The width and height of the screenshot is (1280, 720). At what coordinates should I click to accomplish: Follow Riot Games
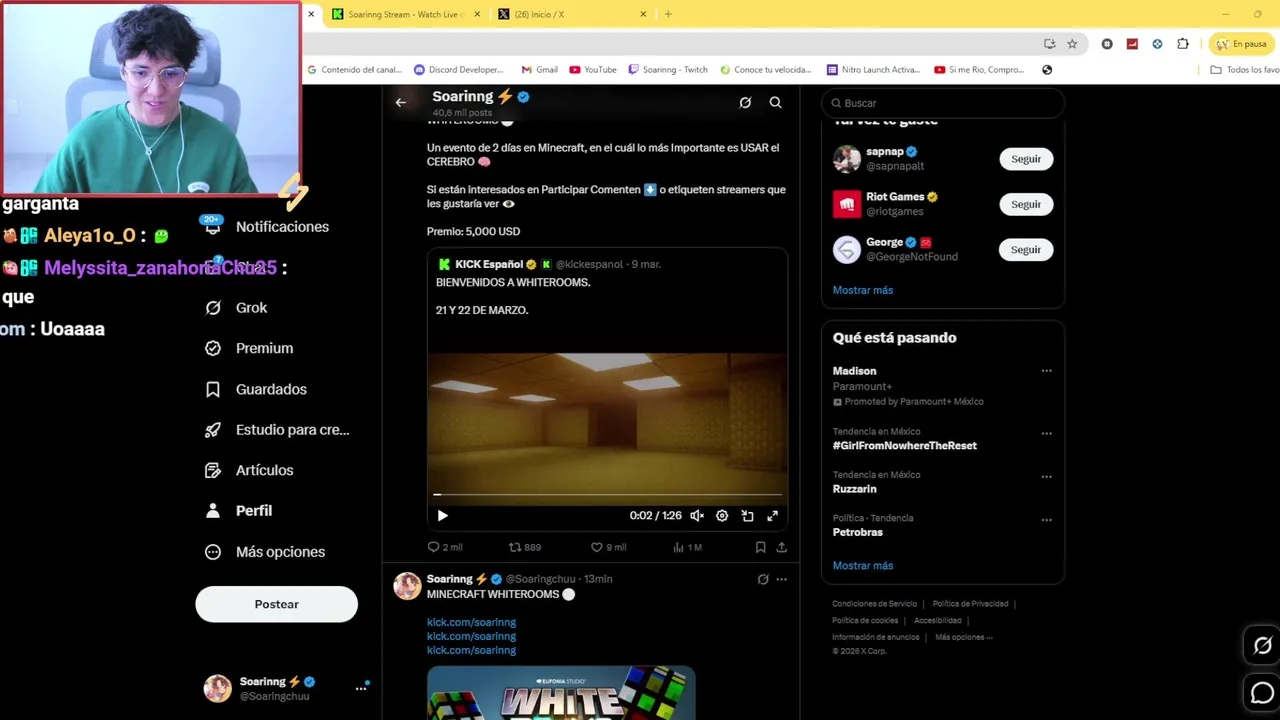[1026, 204]
